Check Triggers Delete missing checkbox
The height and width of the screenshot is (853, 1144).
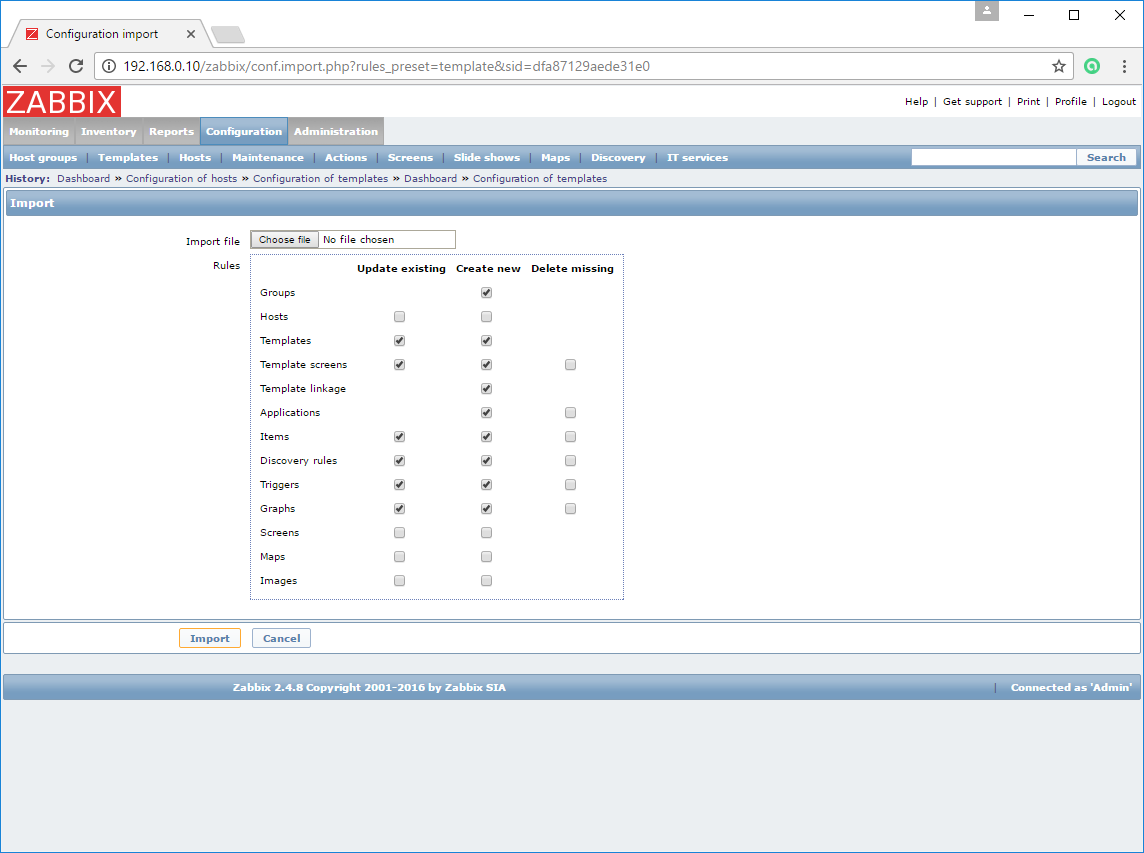571,485
